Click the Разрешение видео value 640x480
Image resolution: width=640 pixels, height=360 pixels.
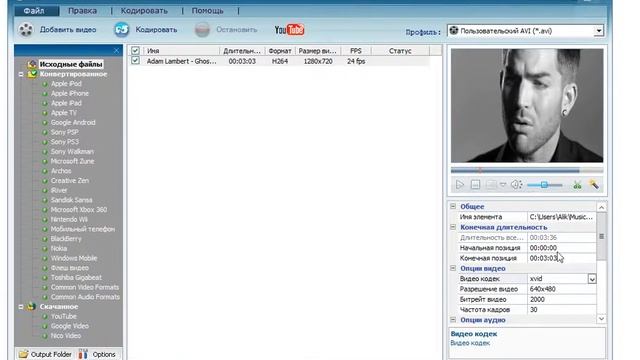tap(562, 289)
